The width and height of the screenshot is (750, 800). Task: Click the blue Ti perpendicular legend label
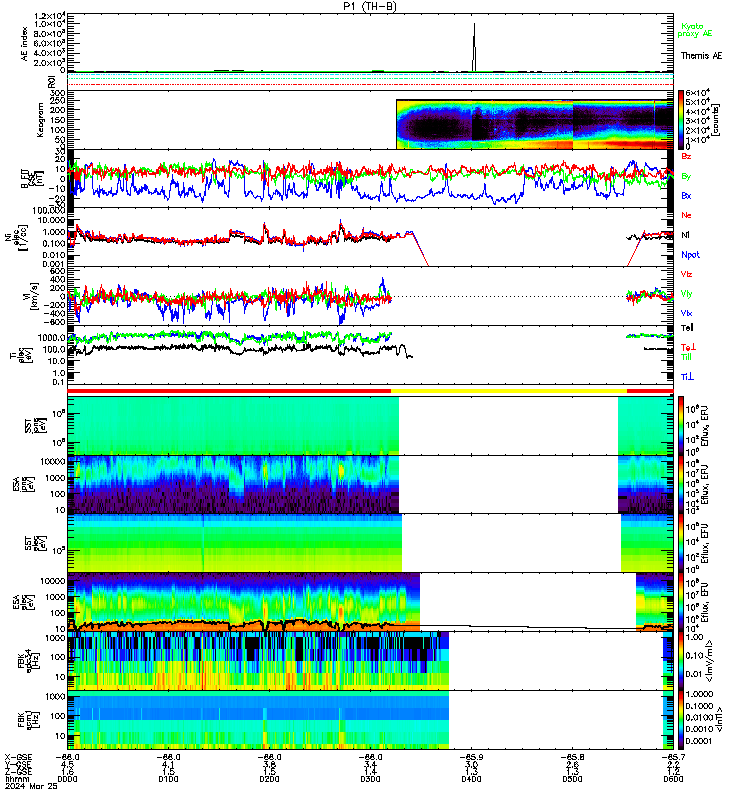pyautogui.click(x=687, y=377)
